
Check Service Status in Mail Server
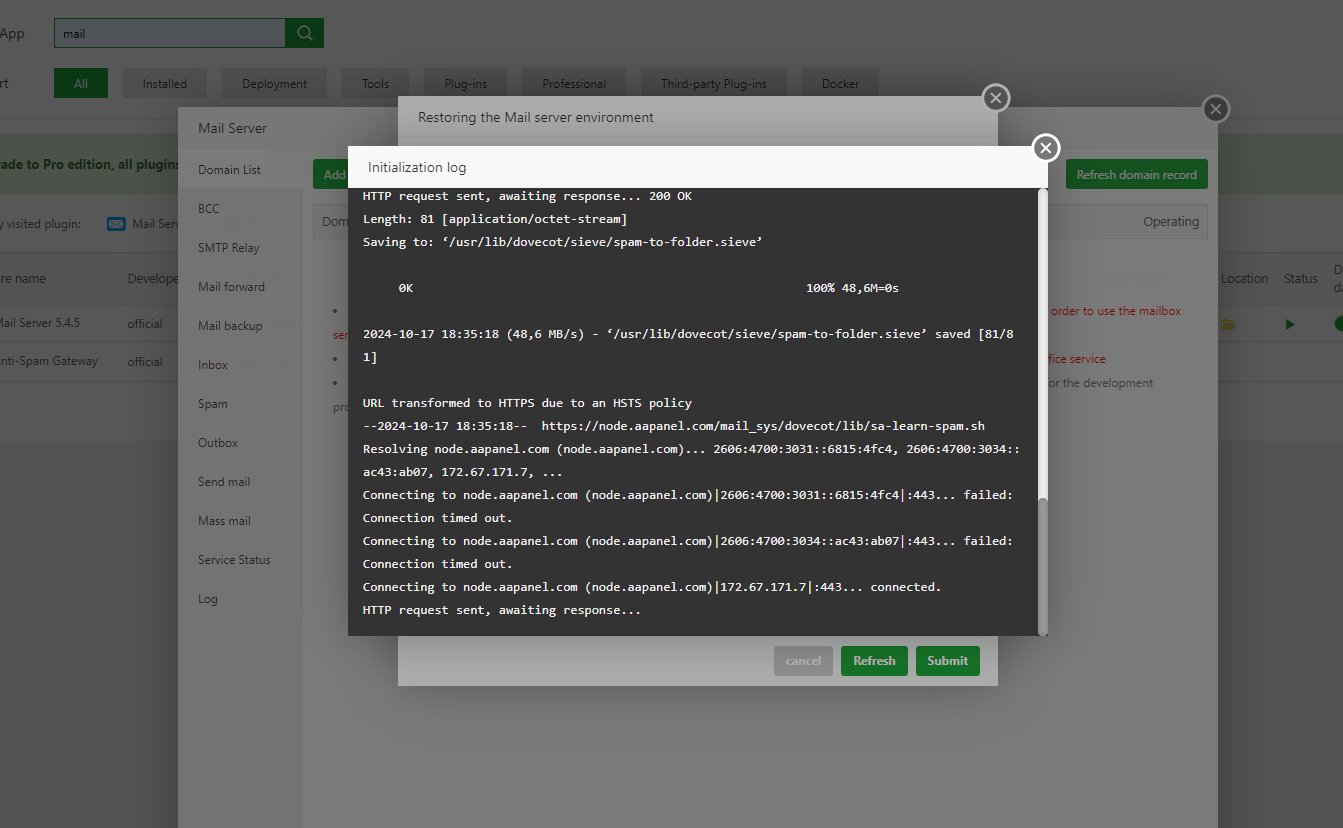pos(240,560)
